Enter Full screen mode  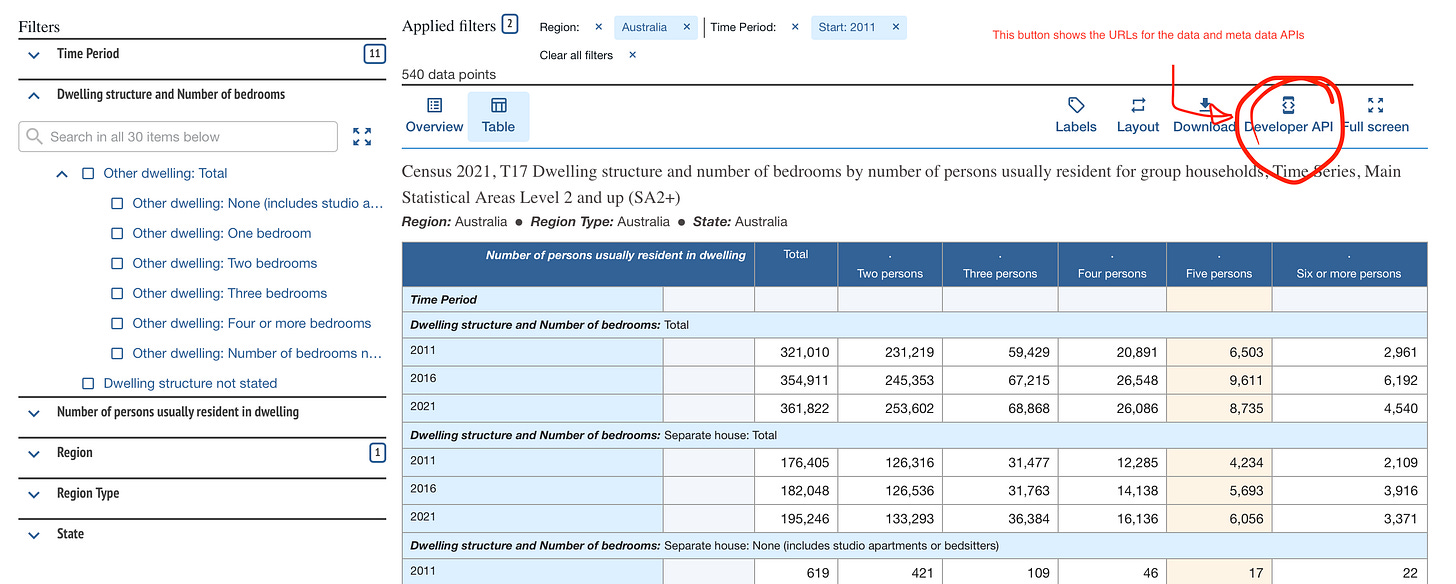point(1375,107)
